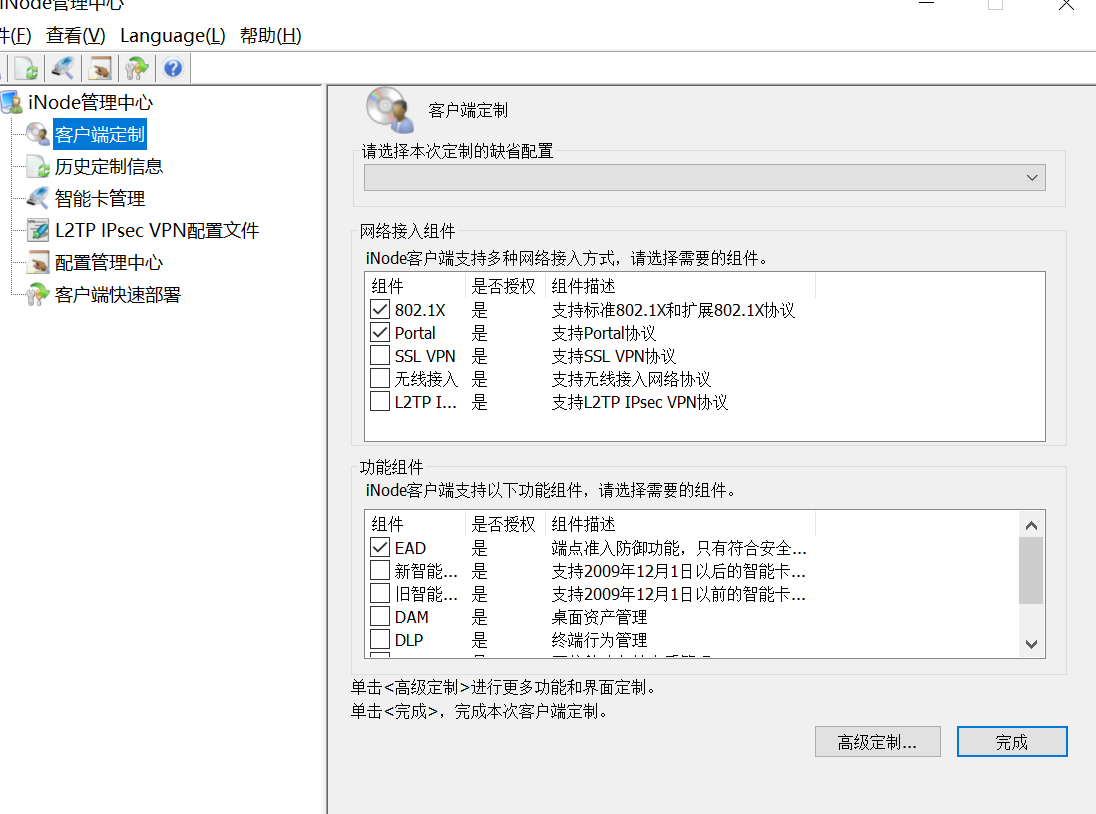Click the function list scrollbar down arrow
The width and height of the screenshot is (1096, 814).
click(x=1032, y=645)
